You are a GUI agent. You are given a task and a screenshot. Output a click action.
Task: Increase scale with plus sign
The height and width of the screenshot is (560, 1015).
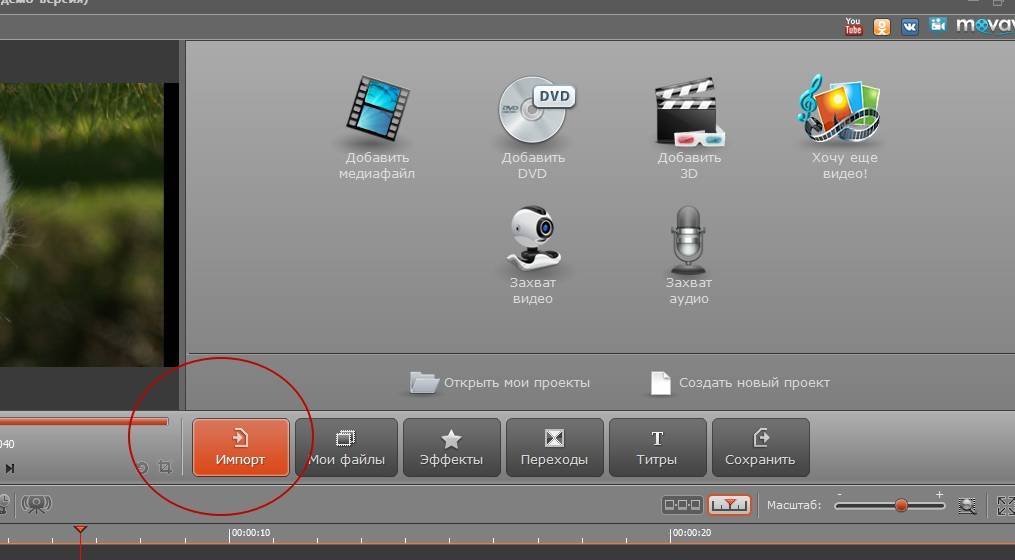pos(939,495)
